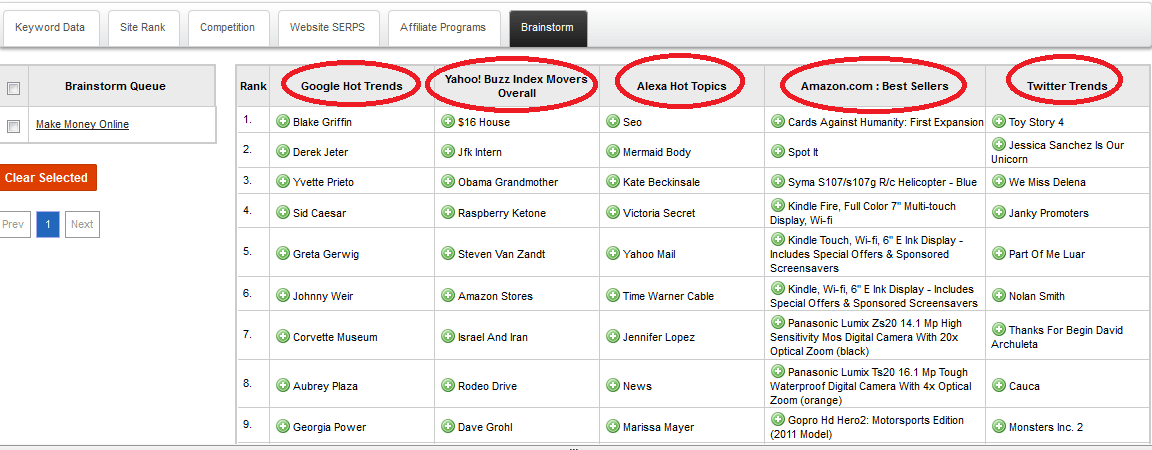The width and height of the screenshot is (1152, 450).
Task: Click the Amazon.com Best Sellers header
Action: pos(874,86)
